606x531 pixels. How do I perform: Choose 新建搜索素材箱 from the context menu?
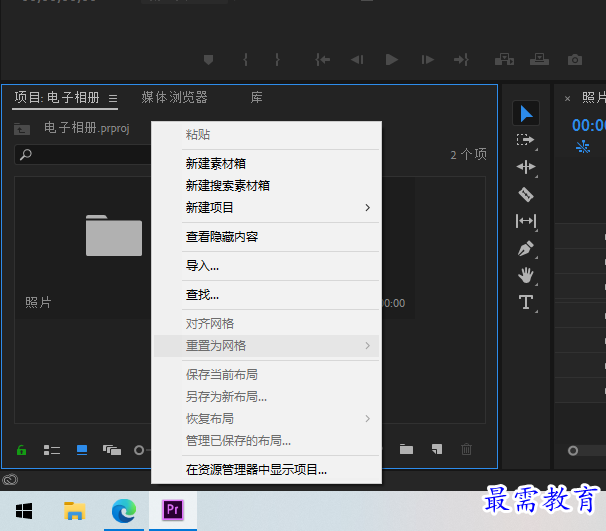[266, 186]
